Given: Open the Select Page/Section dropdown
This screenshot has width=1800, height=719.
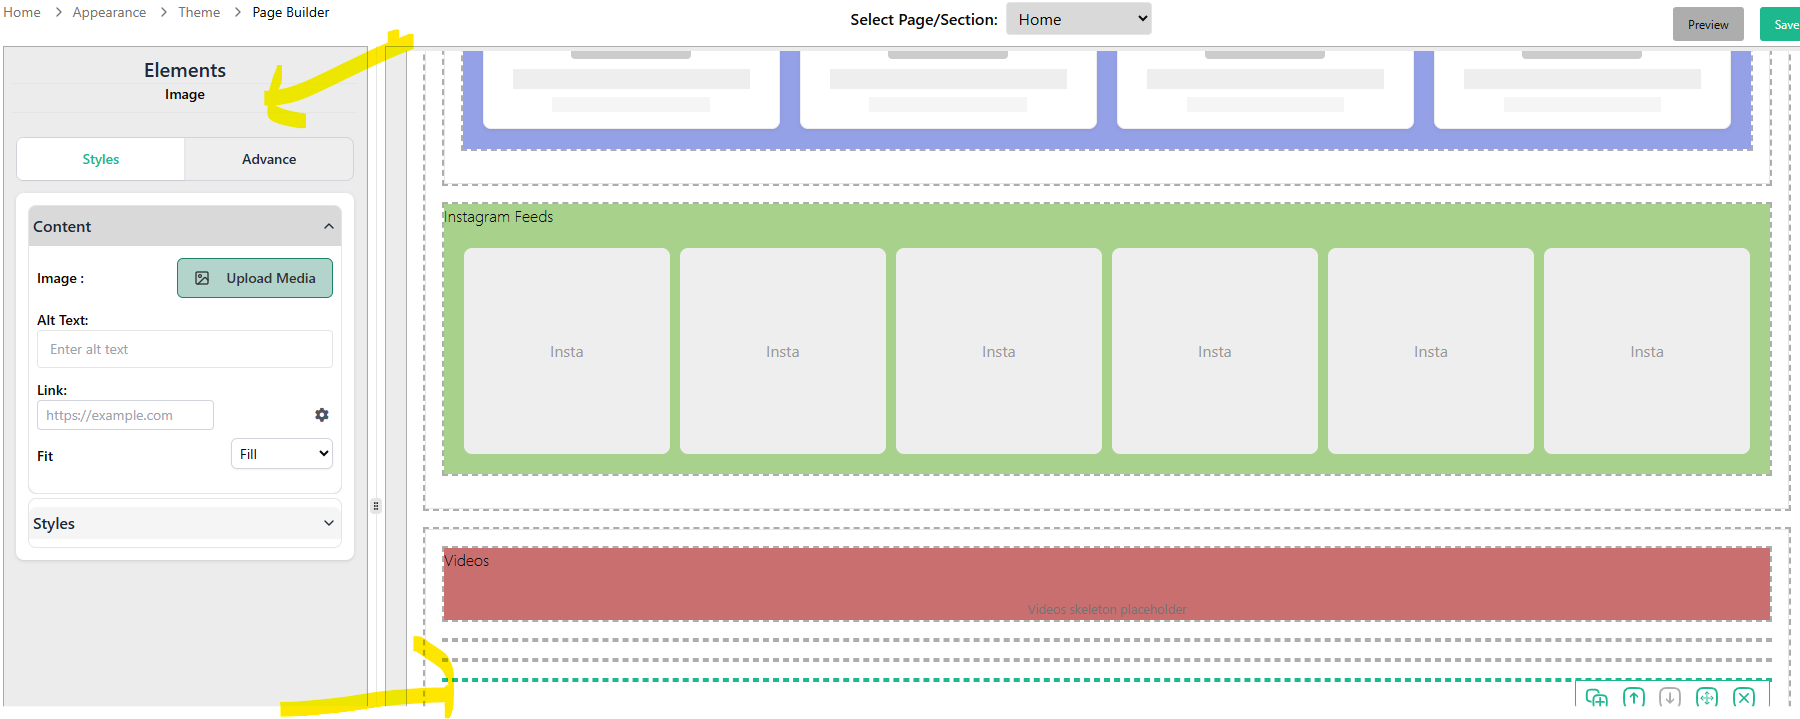Looking at the screenshot, I should (1079, 19).
